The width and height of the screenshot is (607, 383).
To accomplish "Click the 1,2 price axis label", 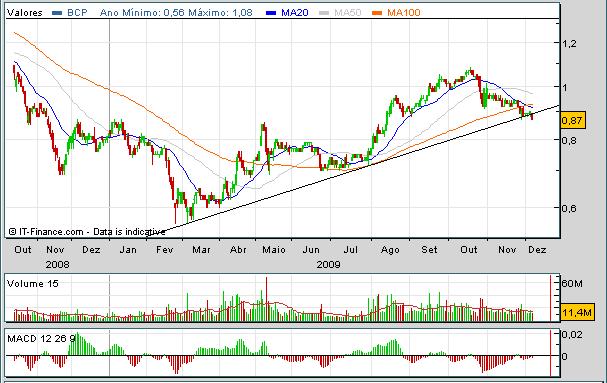I will tap(569, 44).
